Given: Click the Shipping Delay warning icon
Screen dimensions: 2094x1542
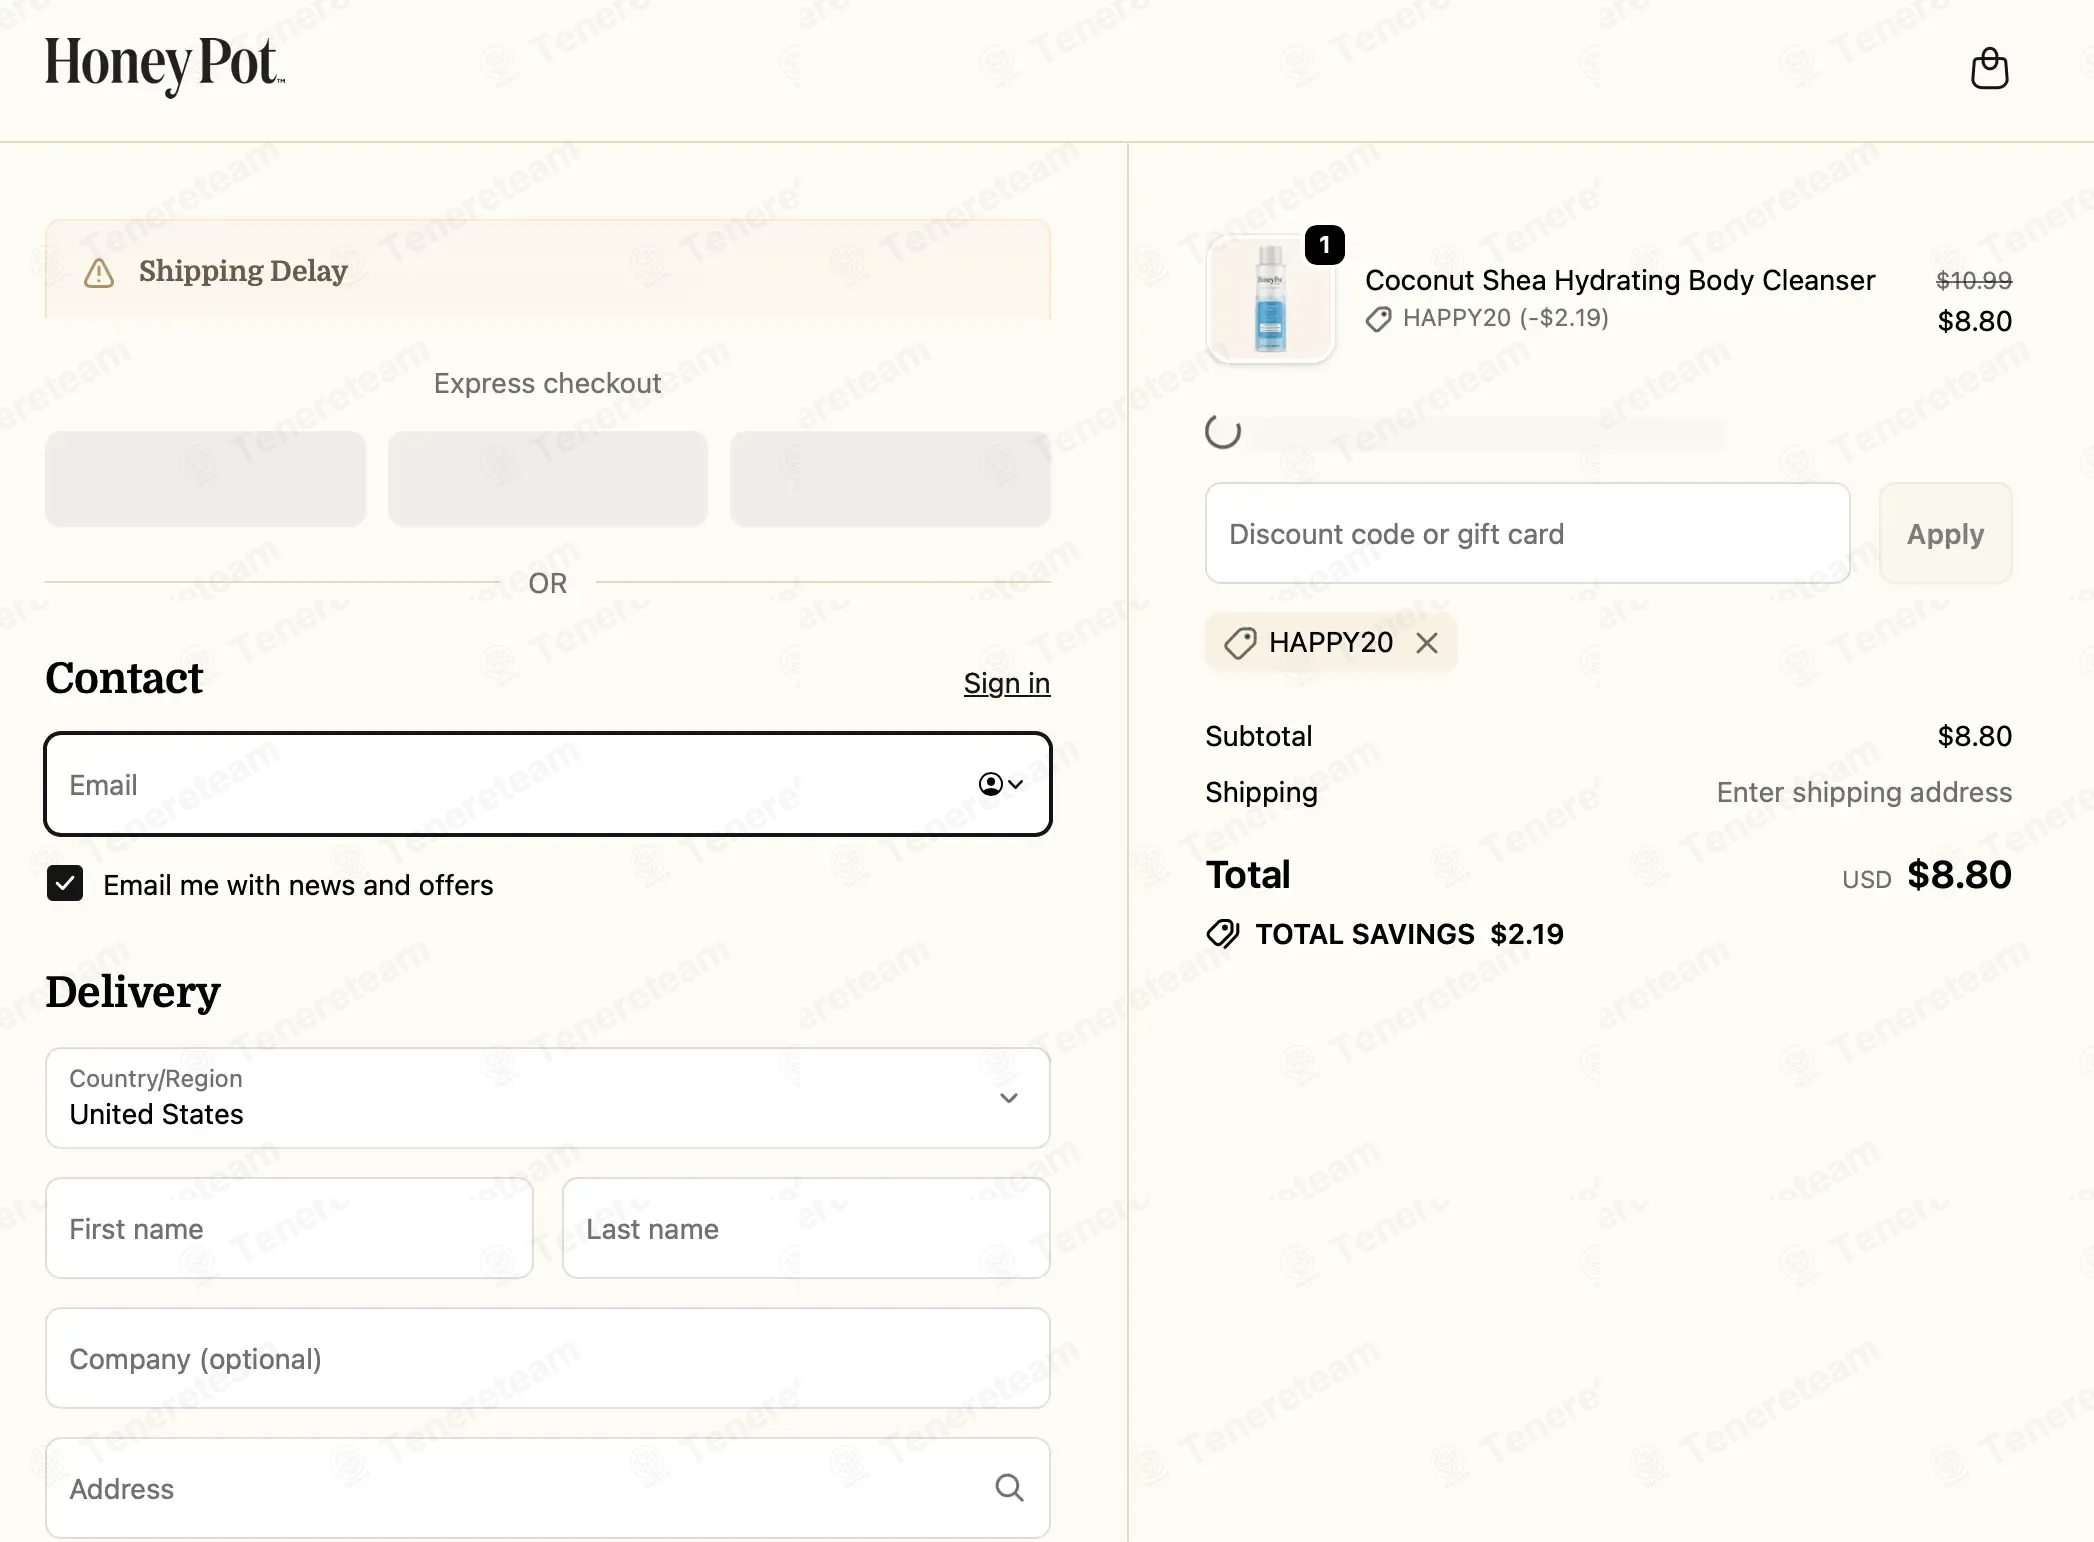Looking at the screenshot, I should pyautogui.click(x=99, y=272).
